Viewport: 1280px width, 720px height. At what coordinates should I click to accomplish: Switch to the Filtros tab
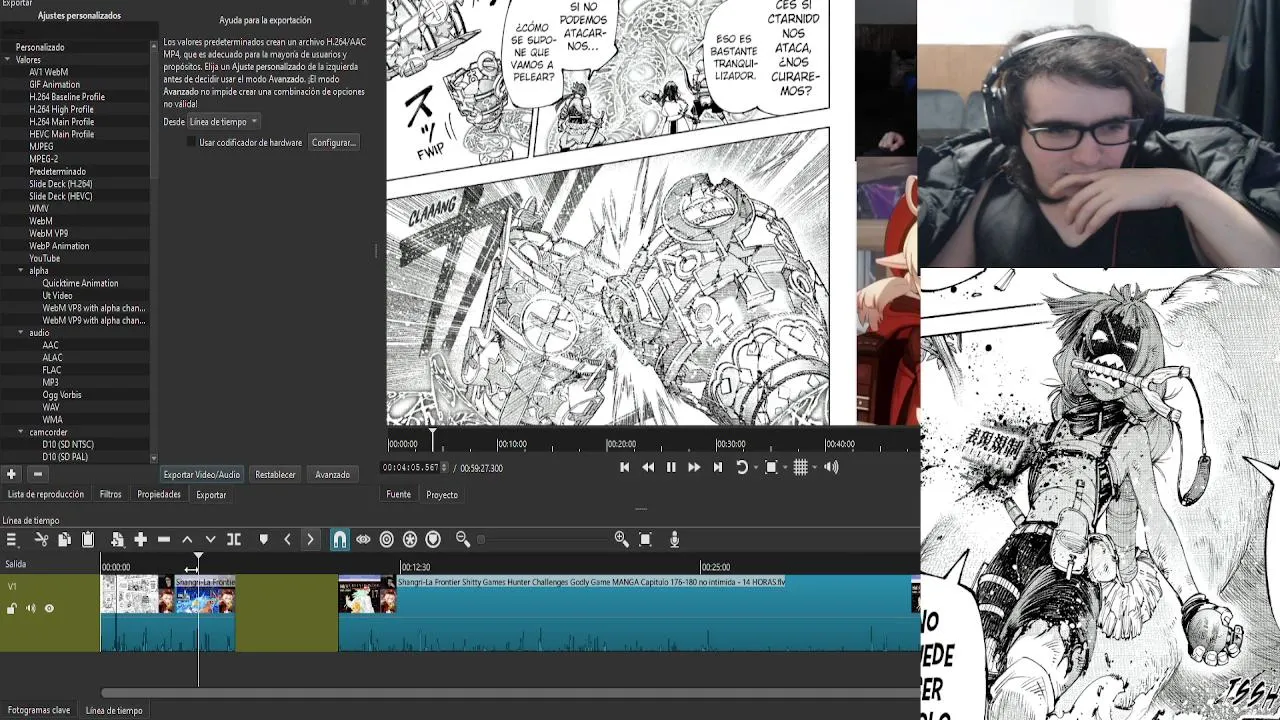(111, 494)
